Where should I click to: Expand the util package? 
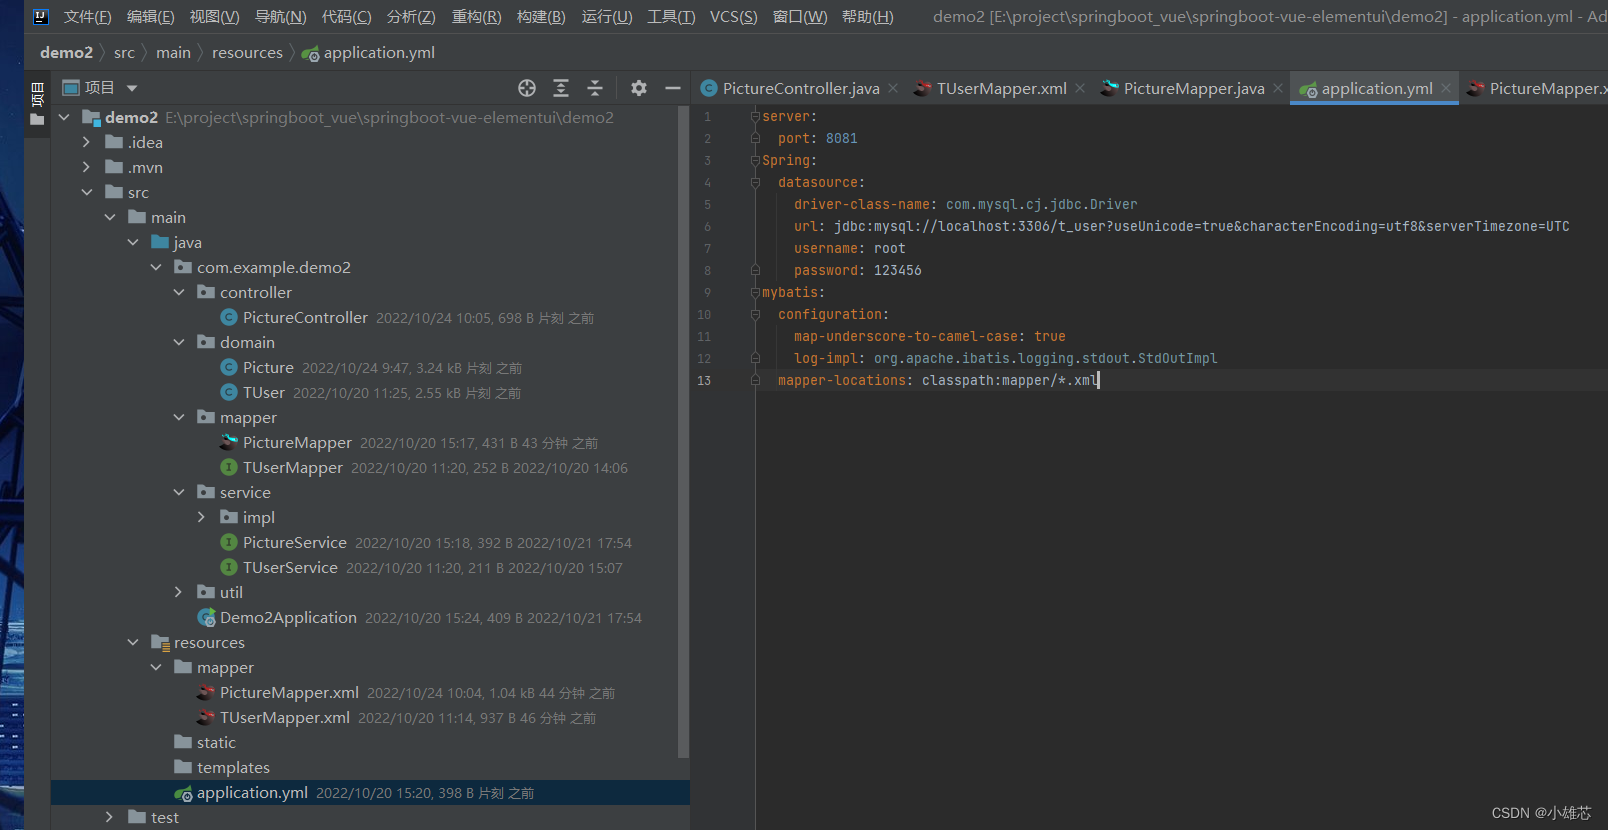click(179, 592)
